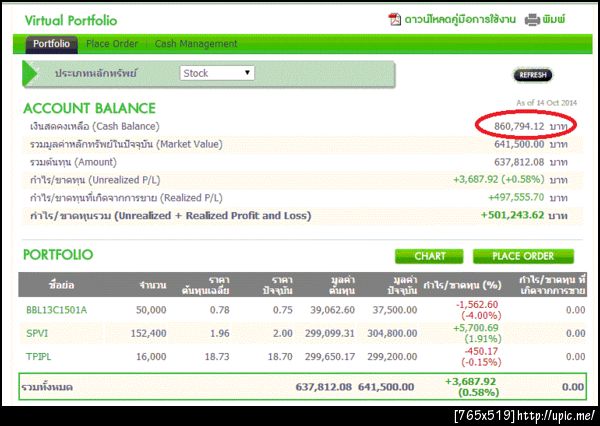
Task: Click TPIPL cost value 299,650.17
Action: click(x=330, y=357)
